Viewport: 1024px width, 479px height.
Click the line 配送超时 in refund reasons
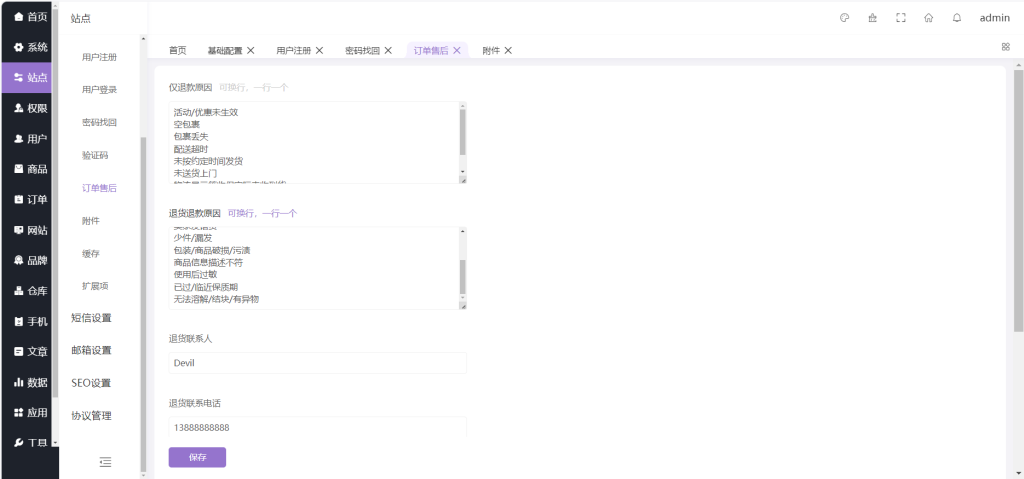click(x=191, y=149)
